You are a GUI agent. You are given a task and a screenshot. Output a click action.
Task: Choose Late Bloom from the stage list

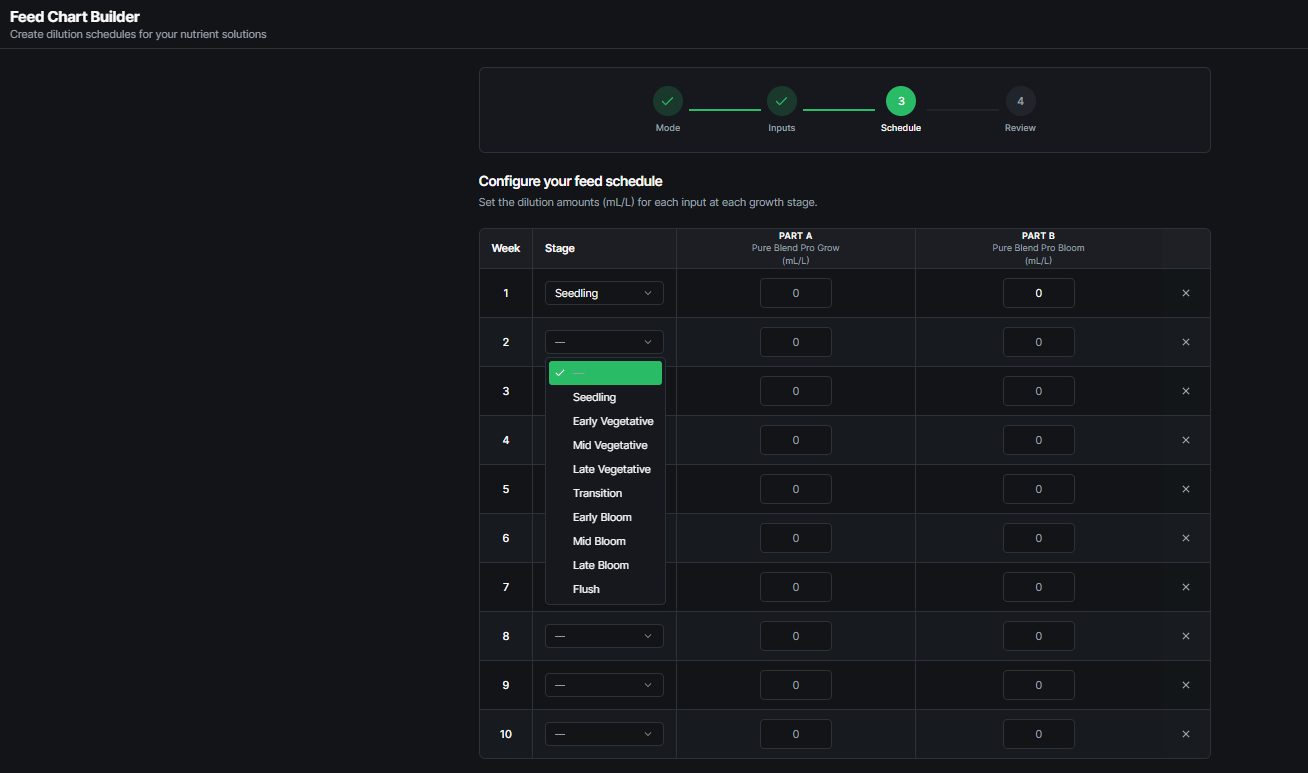click(605, 565)
